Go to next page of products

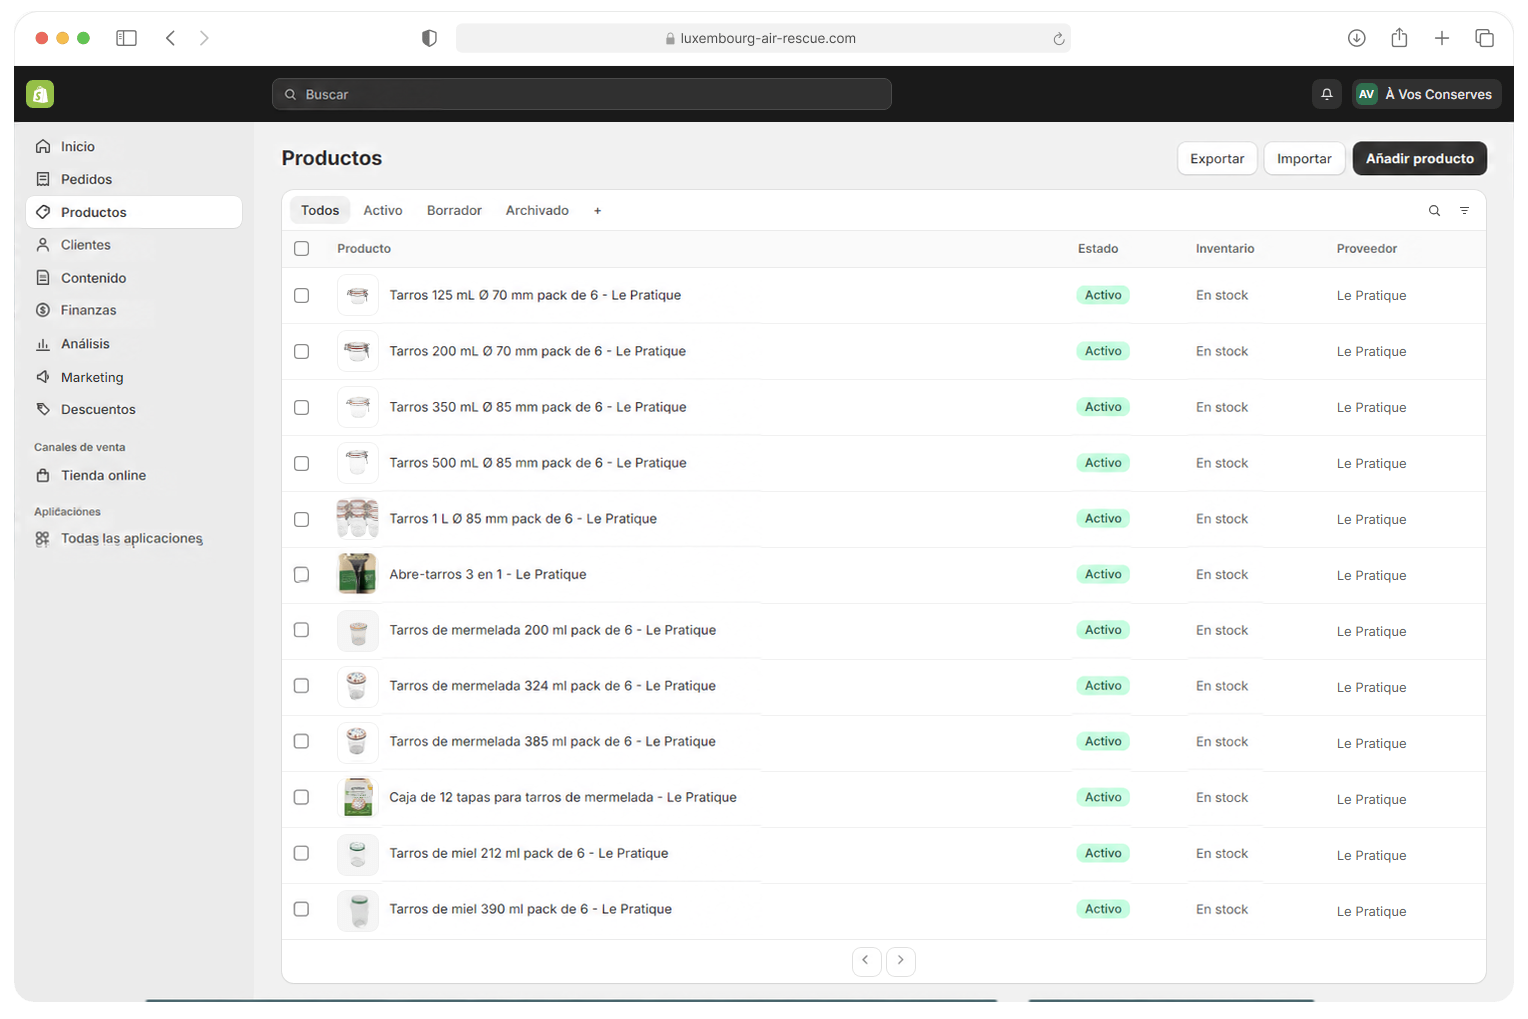coord(901,961)
